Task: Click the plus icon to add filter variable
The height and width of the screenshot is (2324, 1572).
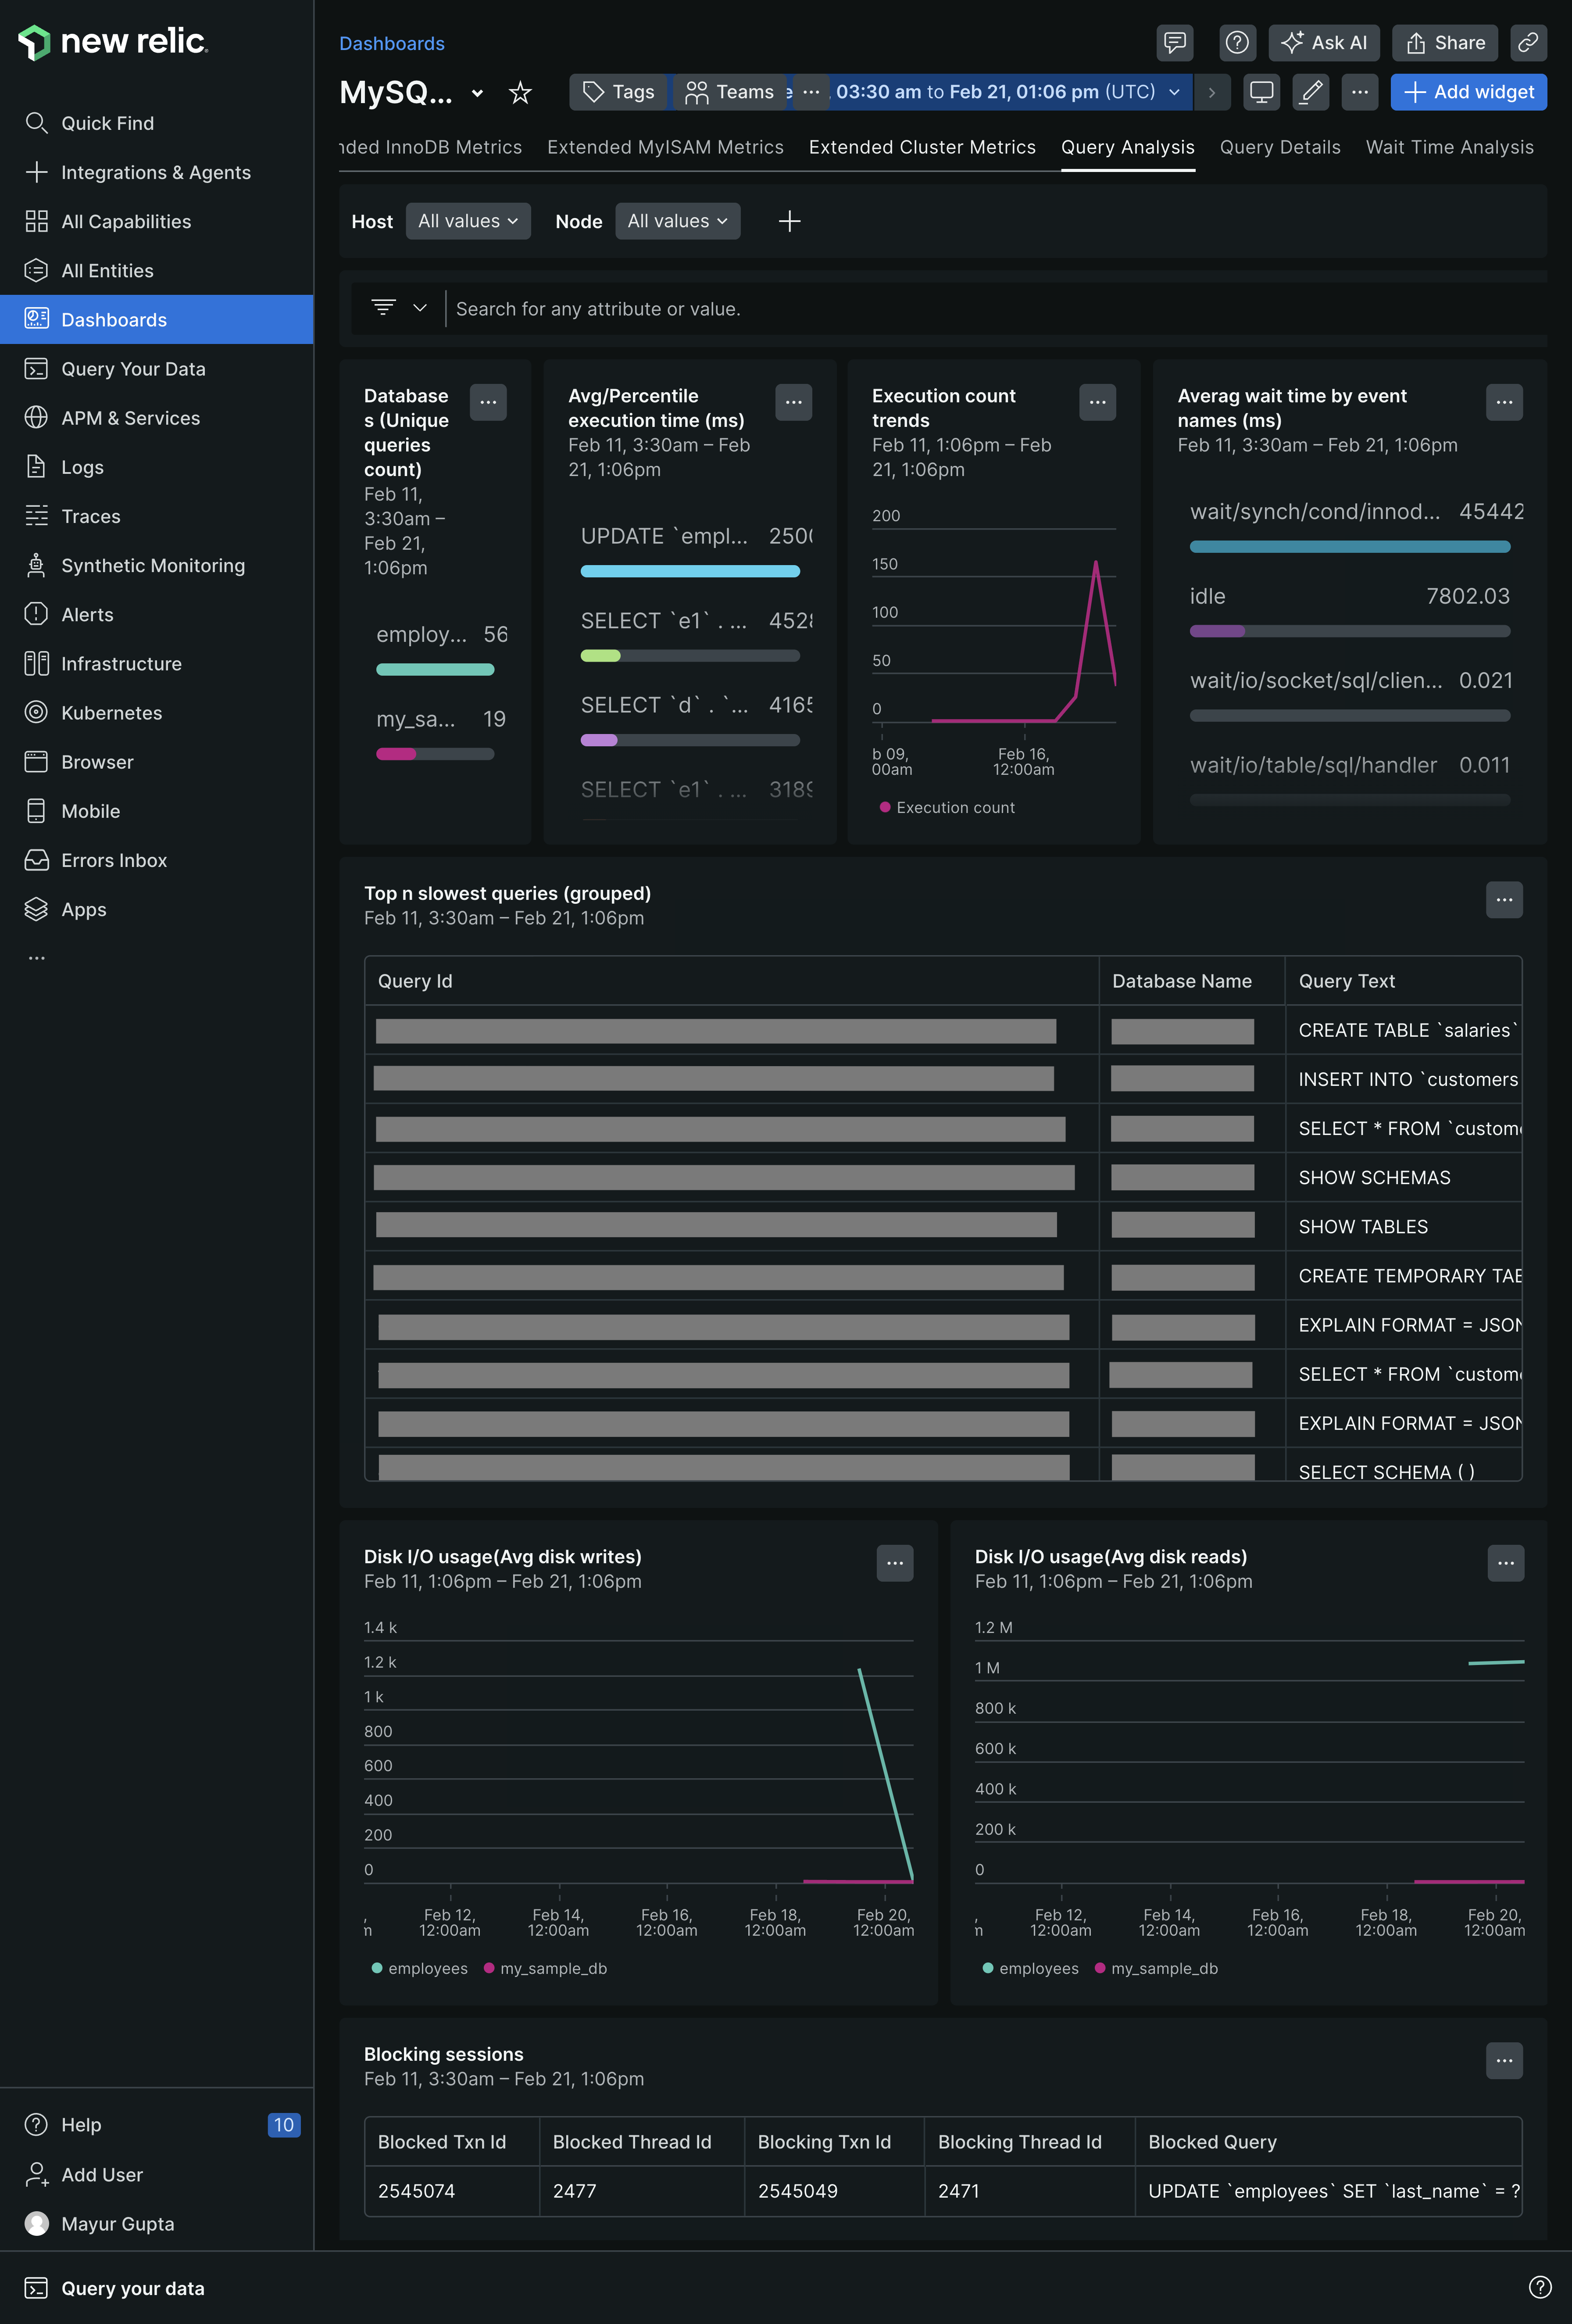Action: (x=789, y=221)
